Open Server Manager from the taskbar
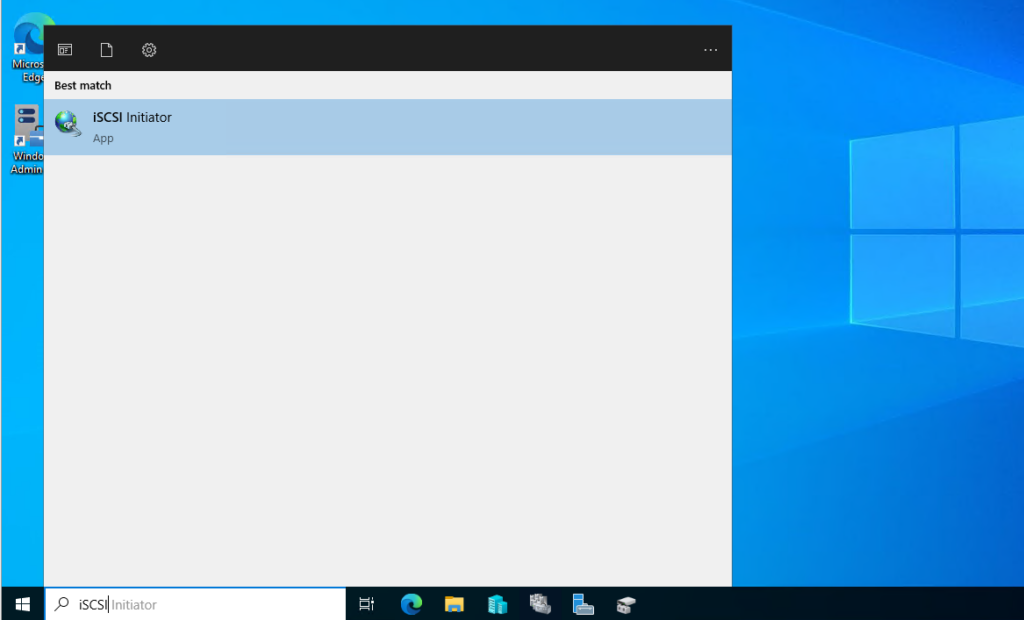1024x620 pixels. click(x=583, y=604)
